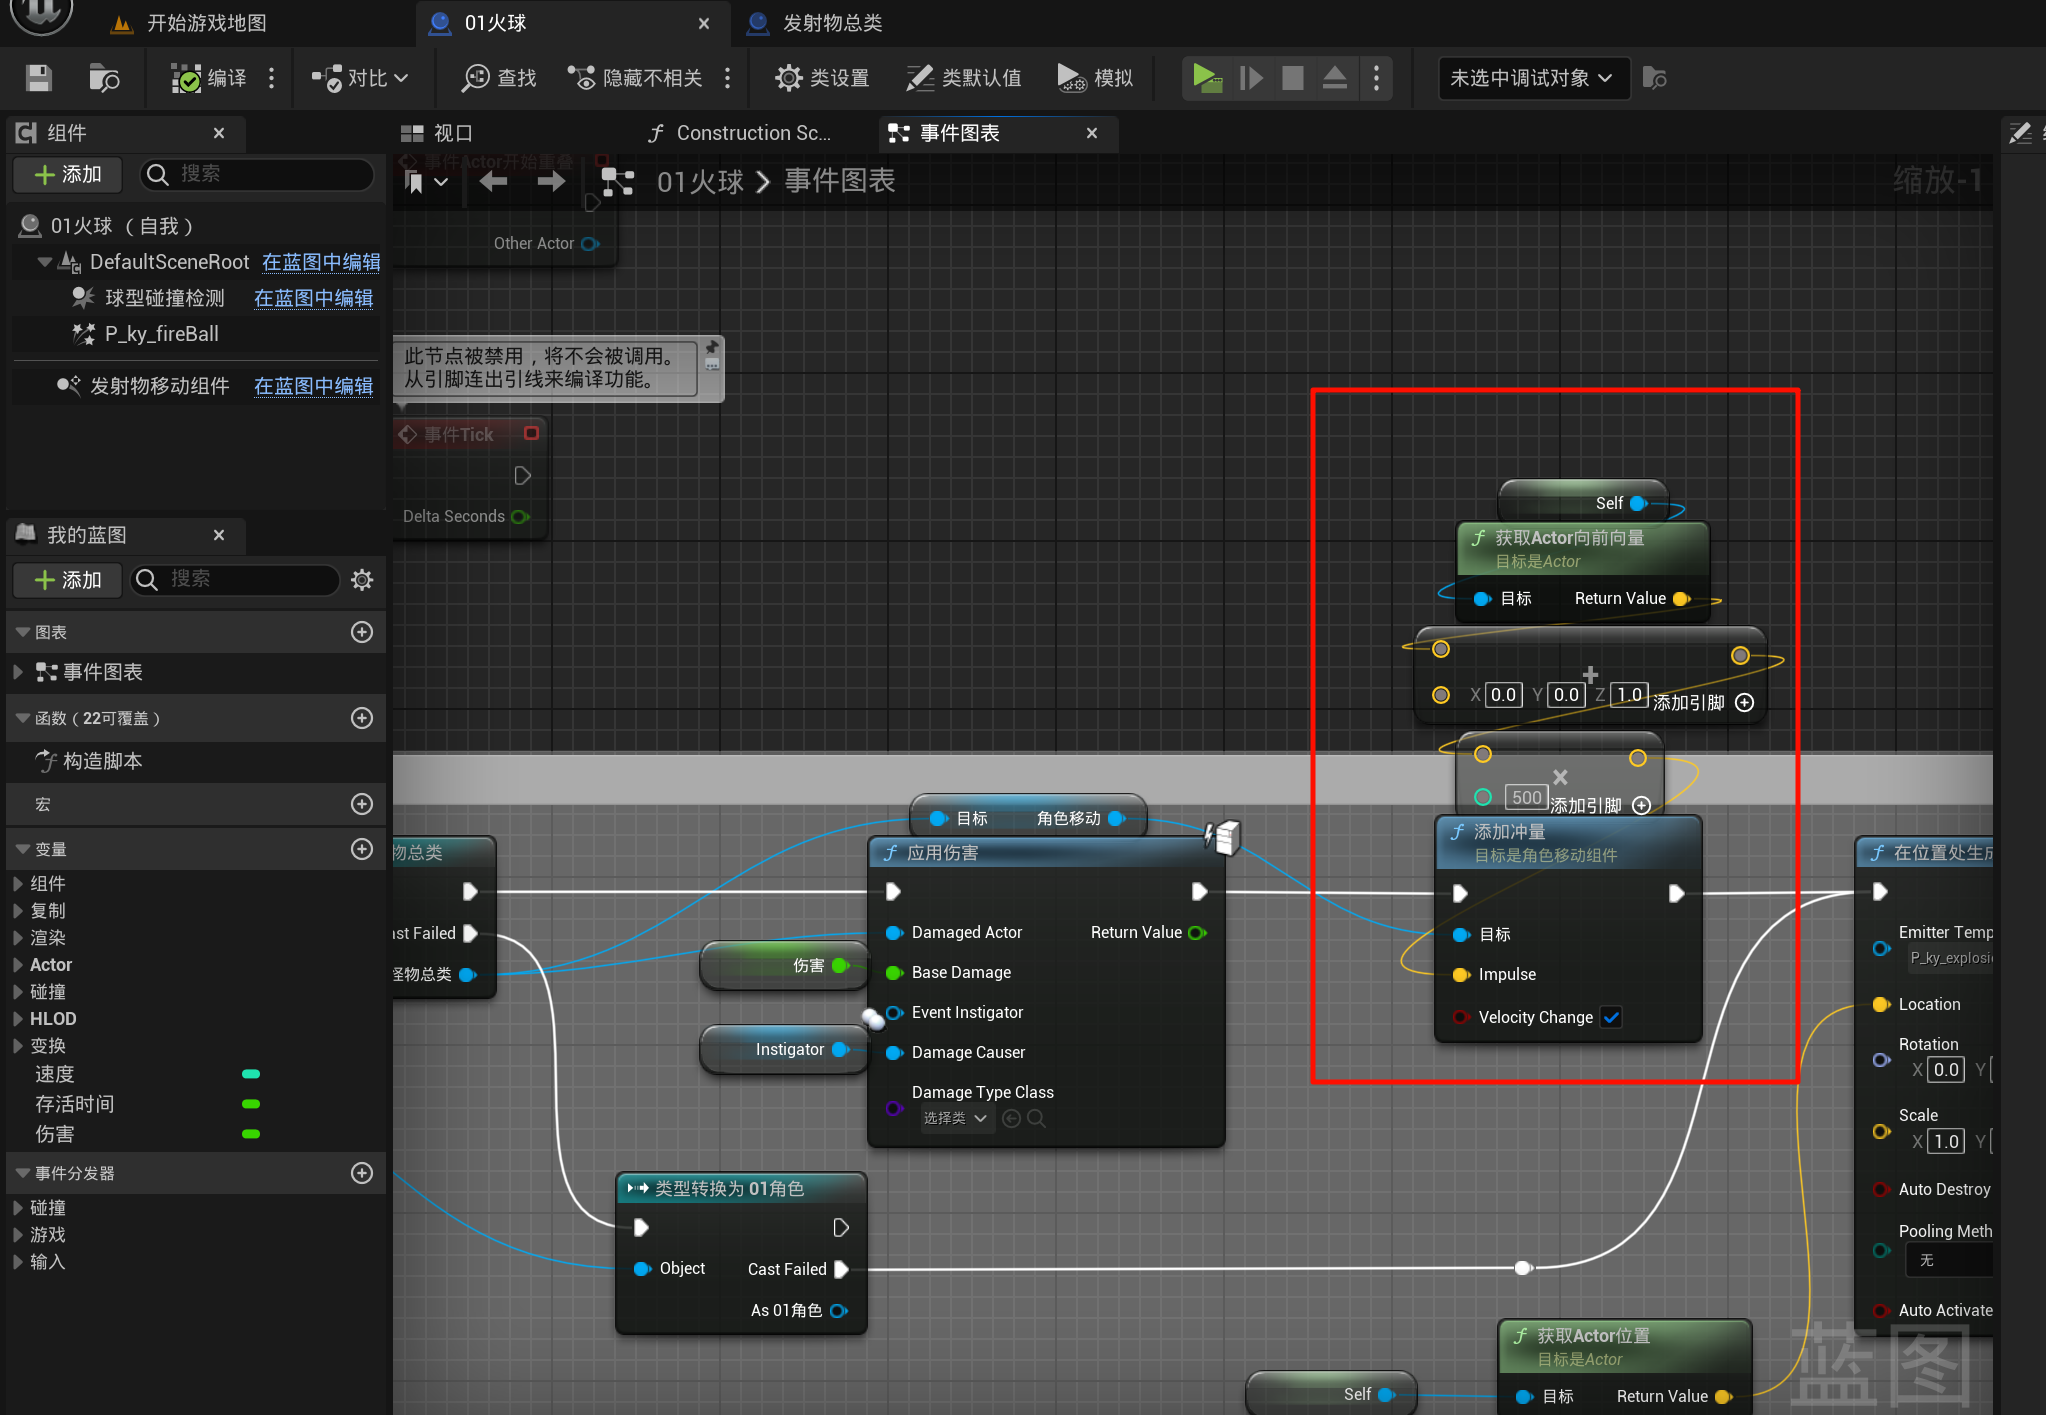Click the 添加 button in Components panel
The height and width of the screenshot is (1415, 2046).
pos(68,175)
